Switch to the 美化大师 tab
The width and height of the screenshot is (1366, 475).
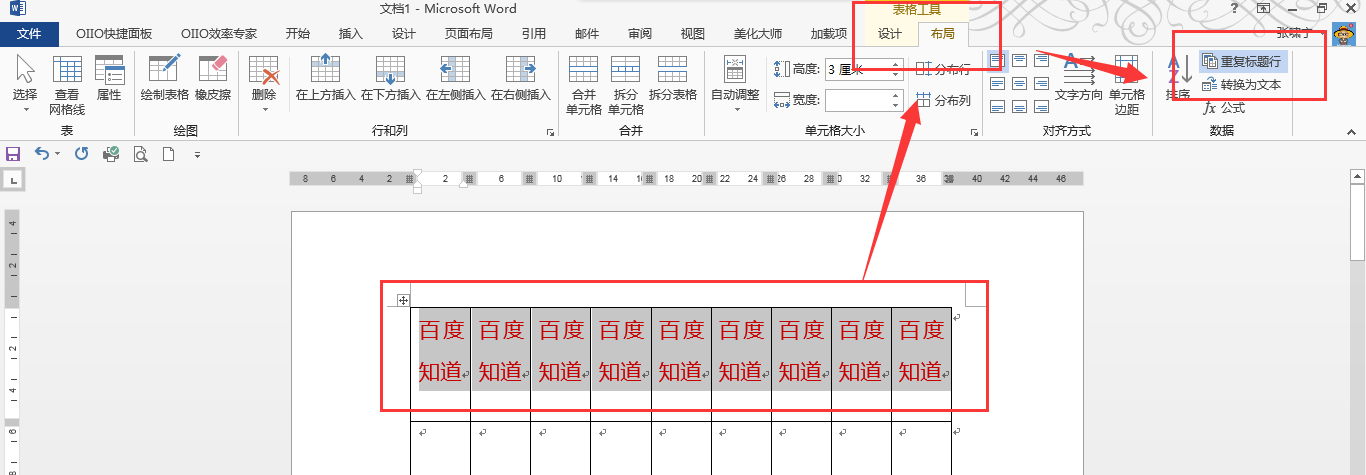coord(758,34)
